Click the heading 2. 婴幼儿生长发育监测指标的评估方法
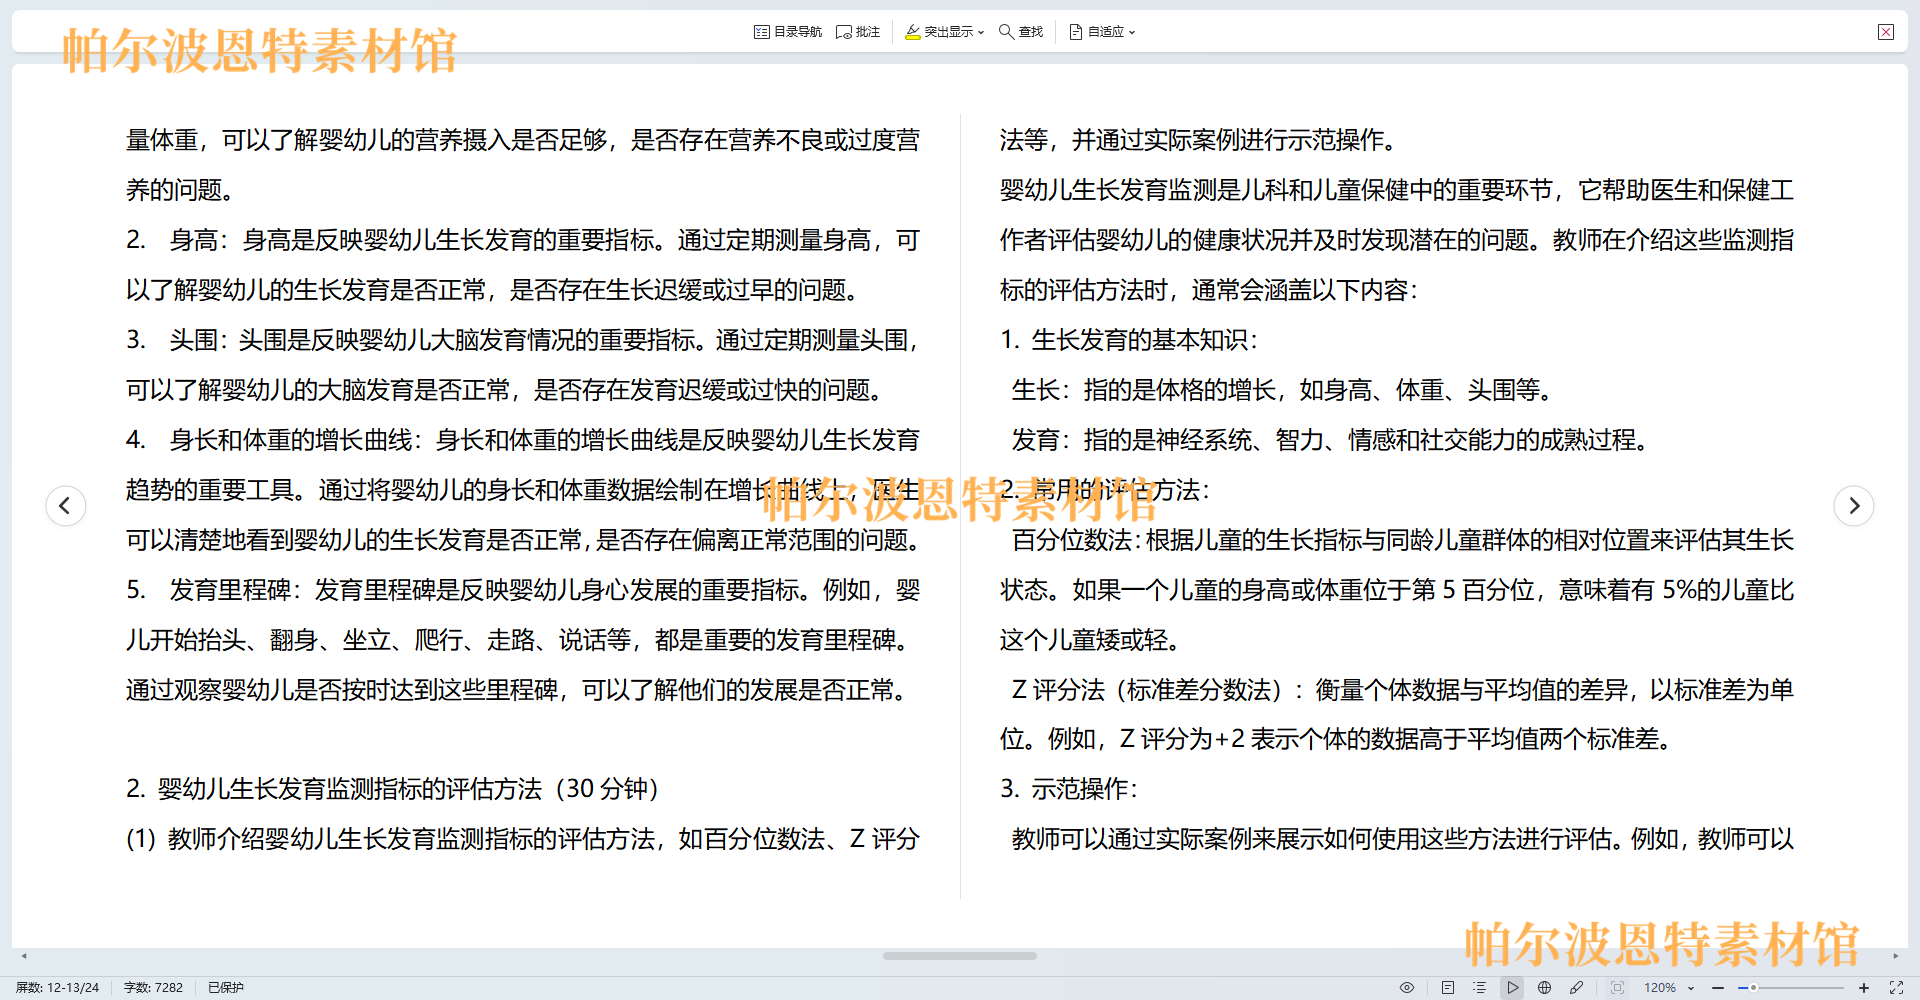 [x=393, y=789]
